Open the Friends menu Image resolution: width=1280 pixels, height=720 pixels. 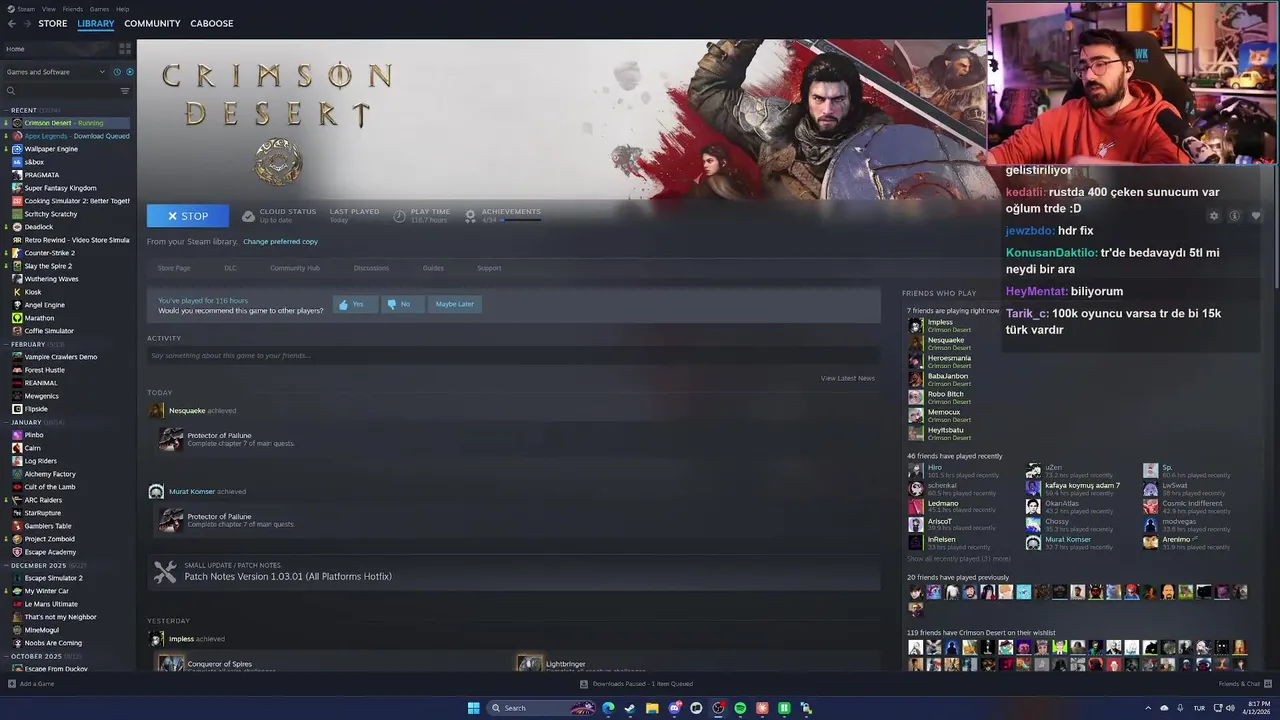coord(73,9)
